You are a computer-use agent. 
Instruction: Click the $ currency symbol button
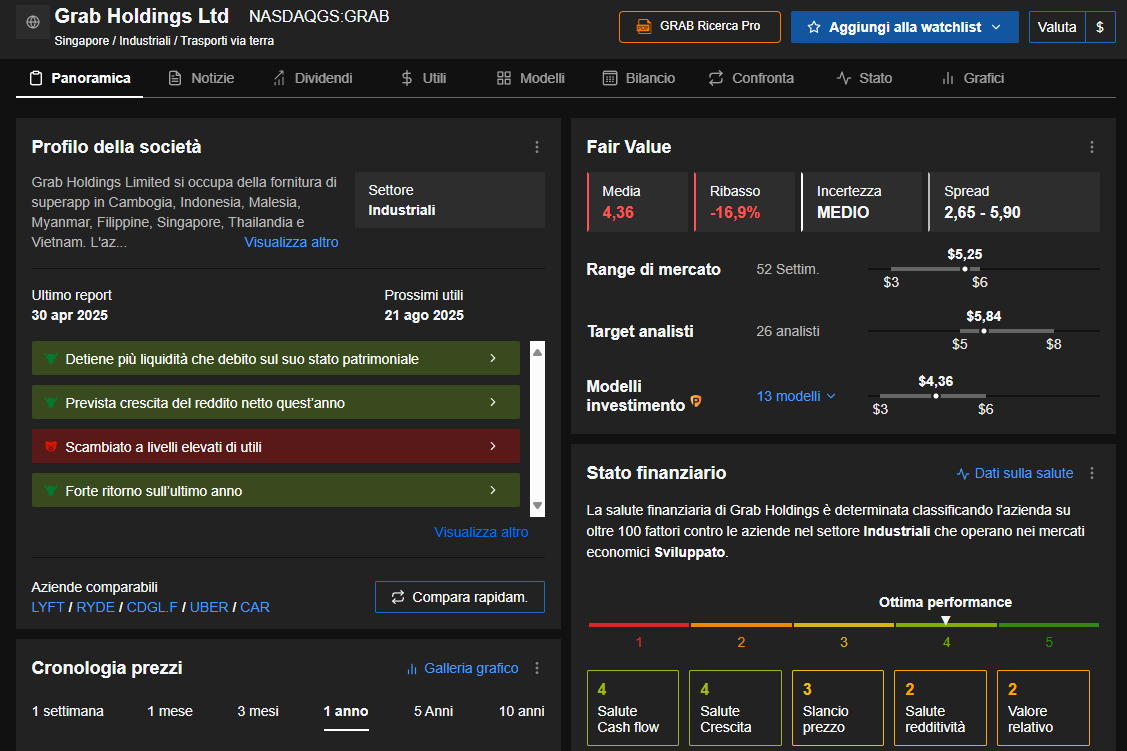pos(1100,27)
